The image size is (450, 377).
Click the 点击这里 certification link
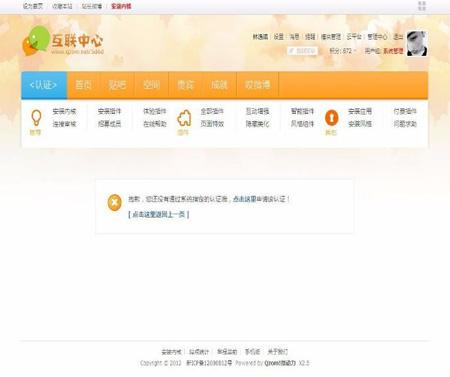click(244, 199)
